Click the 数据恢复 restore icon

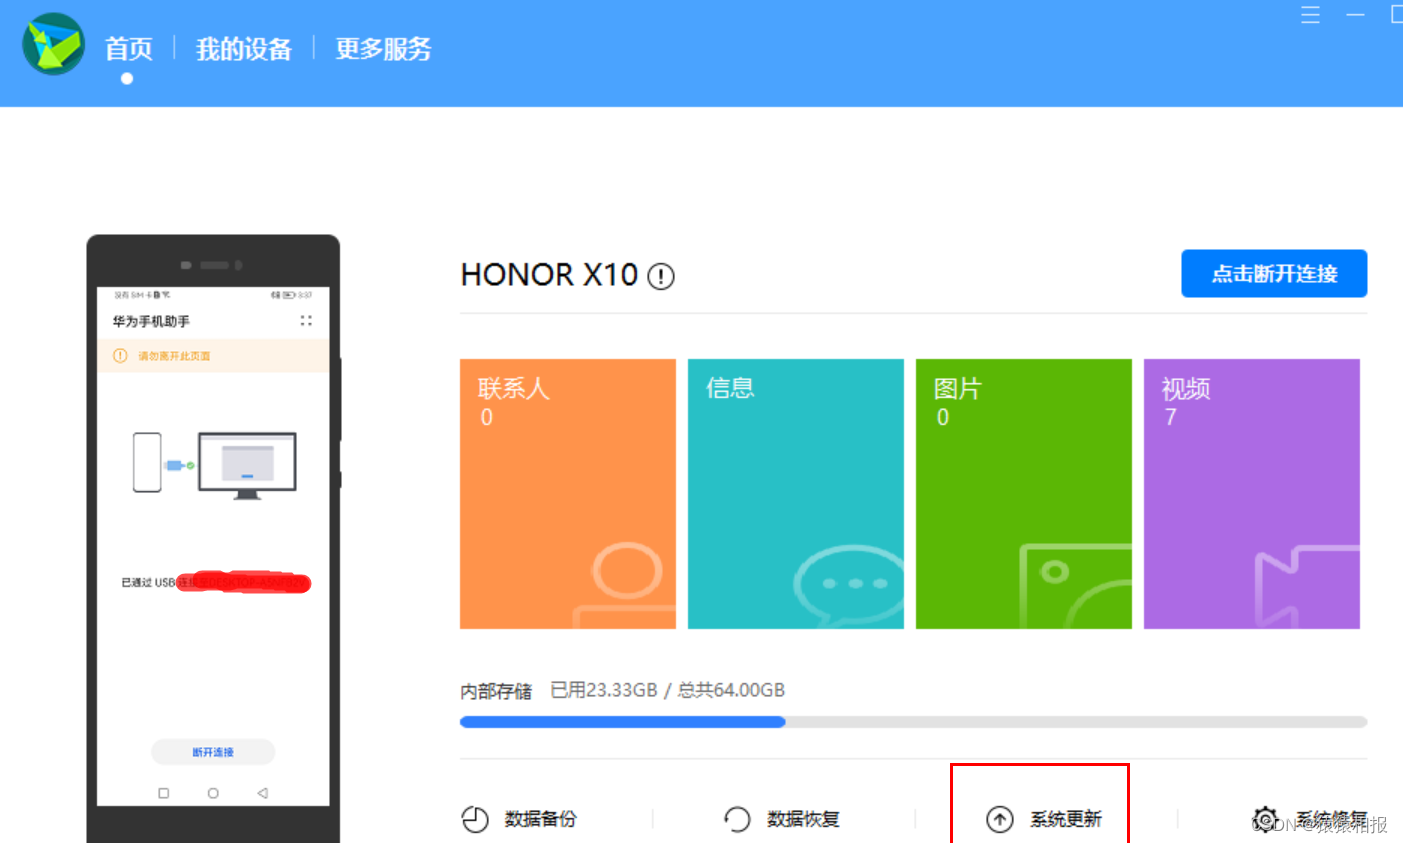tap(737, 820)
